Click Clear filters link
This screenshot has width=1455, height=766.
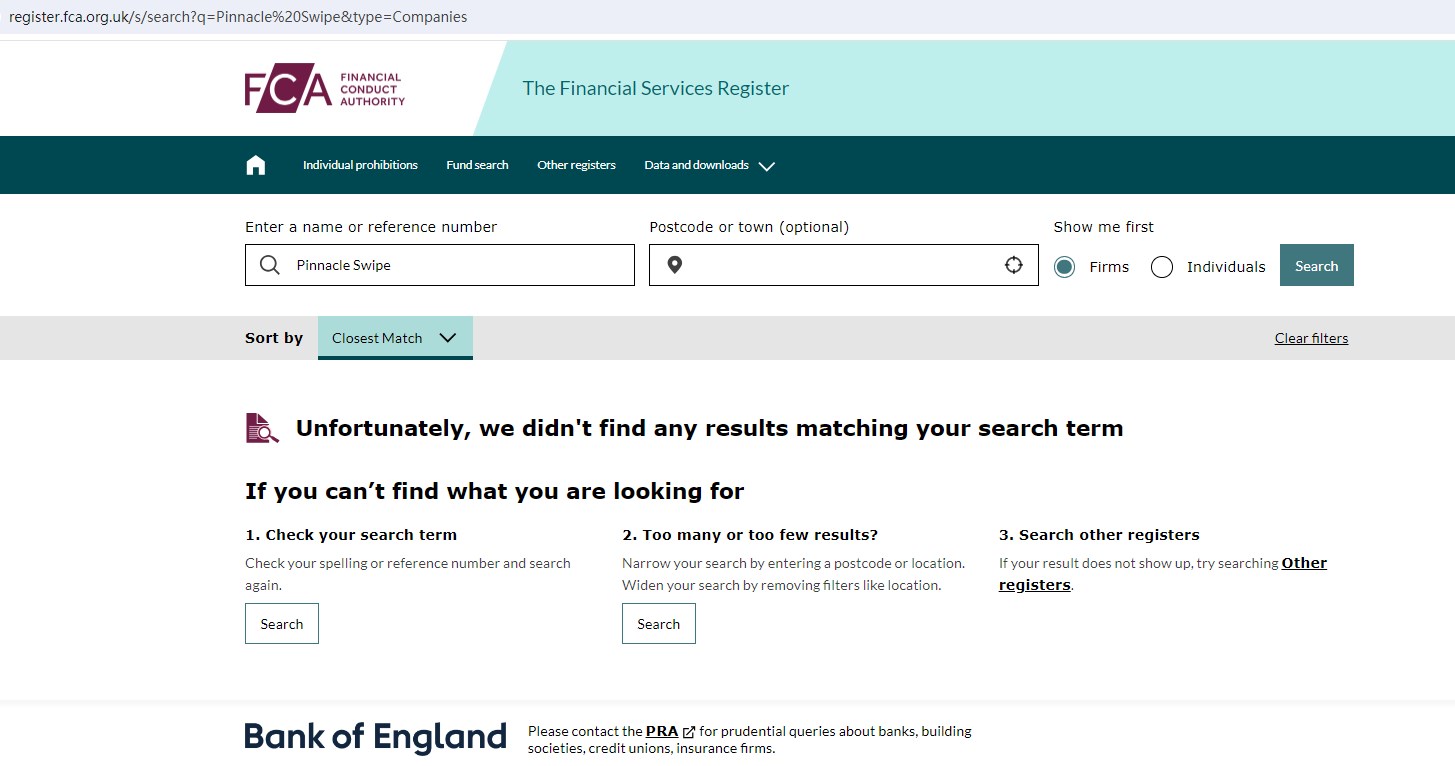(x=1311, y=338)
